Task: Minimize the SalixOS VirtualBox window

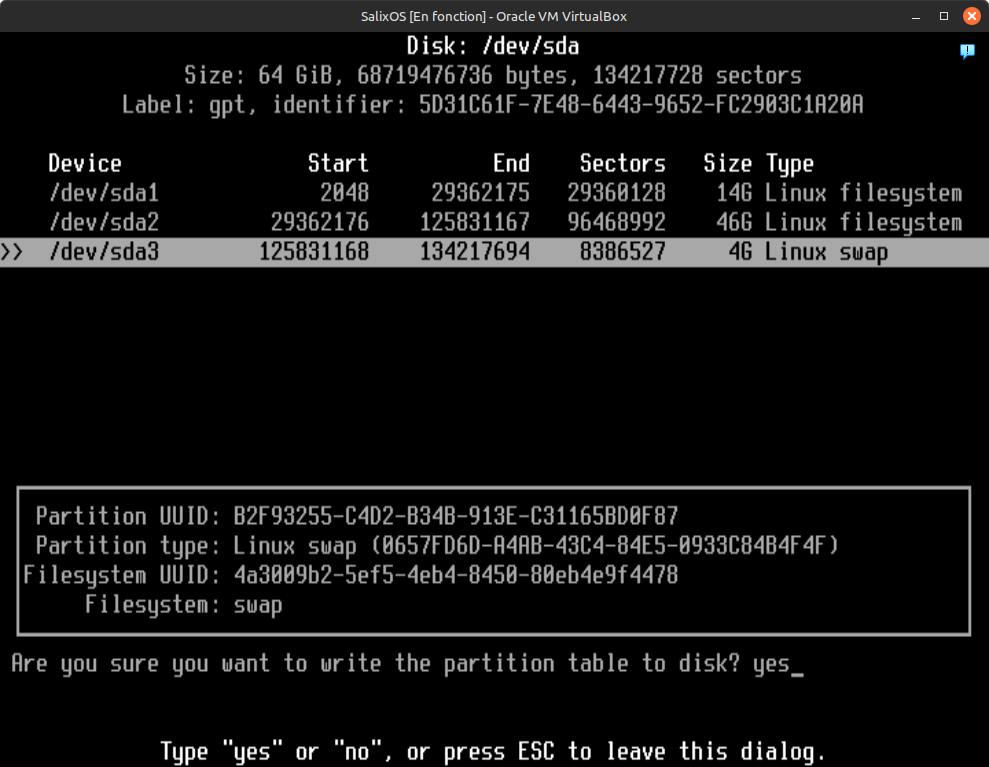Action: [x=917, y=16]
